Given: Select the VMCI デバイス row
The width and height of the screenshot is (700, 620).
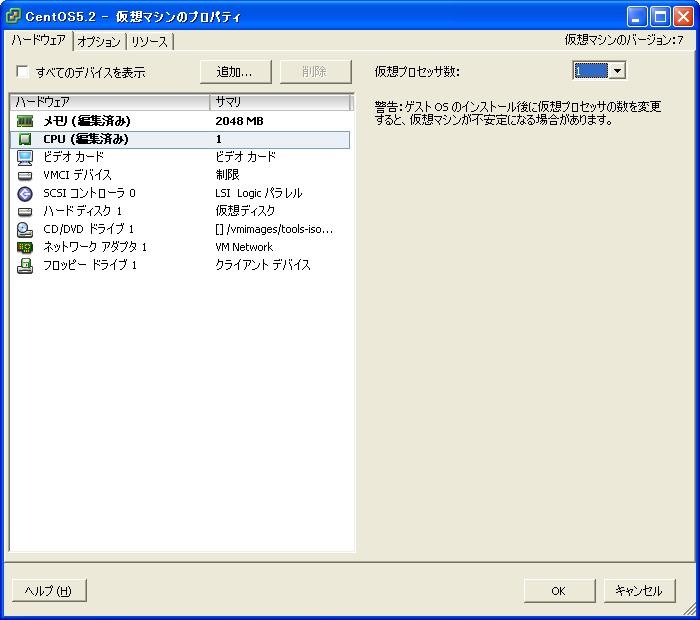Looking at the screenshot, I should [179, 175].
